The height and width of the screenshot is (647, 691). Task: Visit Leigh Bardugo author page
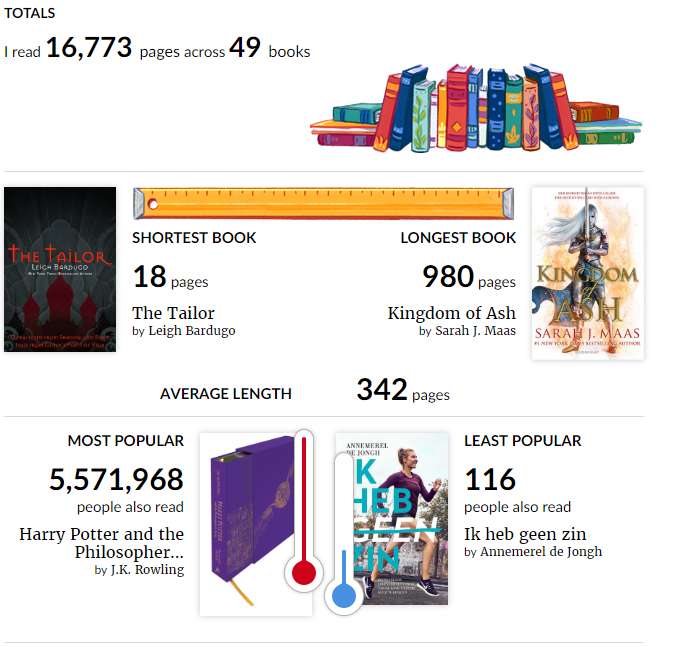point(192,331)
